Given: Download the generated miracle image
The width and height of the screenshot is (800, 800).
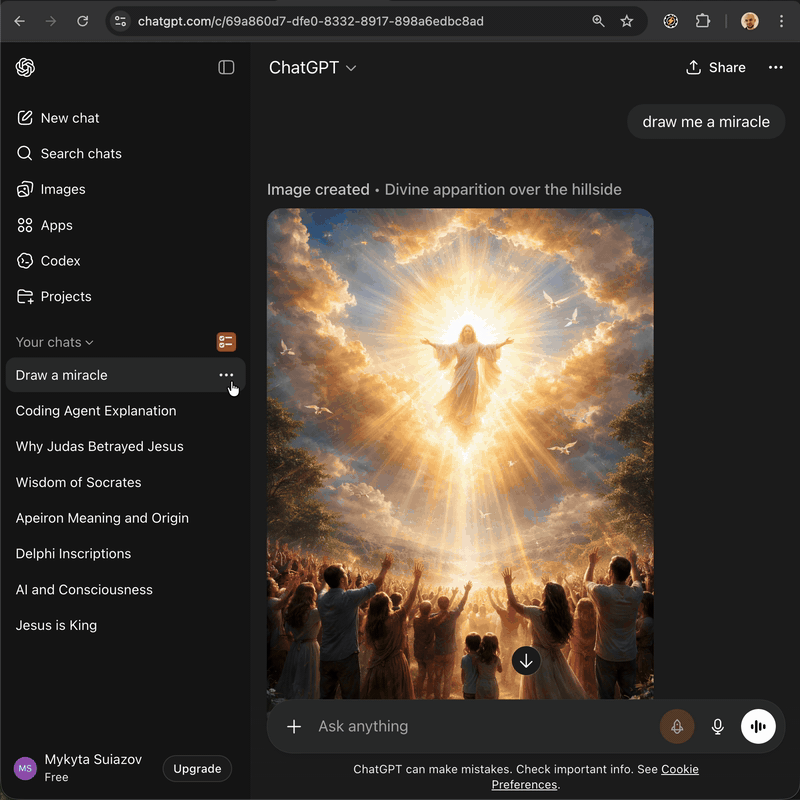Looking at the screenshot, I should (526, 660).
